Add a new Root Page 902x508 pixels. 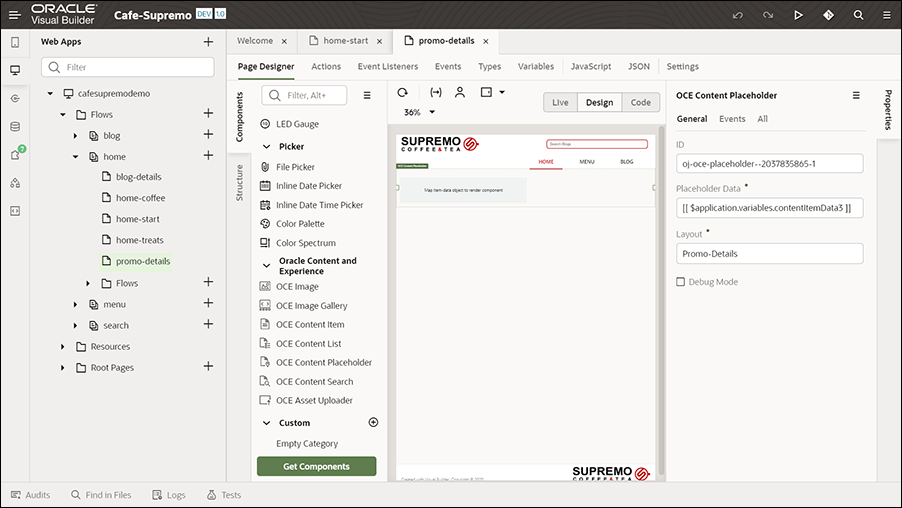(208, 366)
